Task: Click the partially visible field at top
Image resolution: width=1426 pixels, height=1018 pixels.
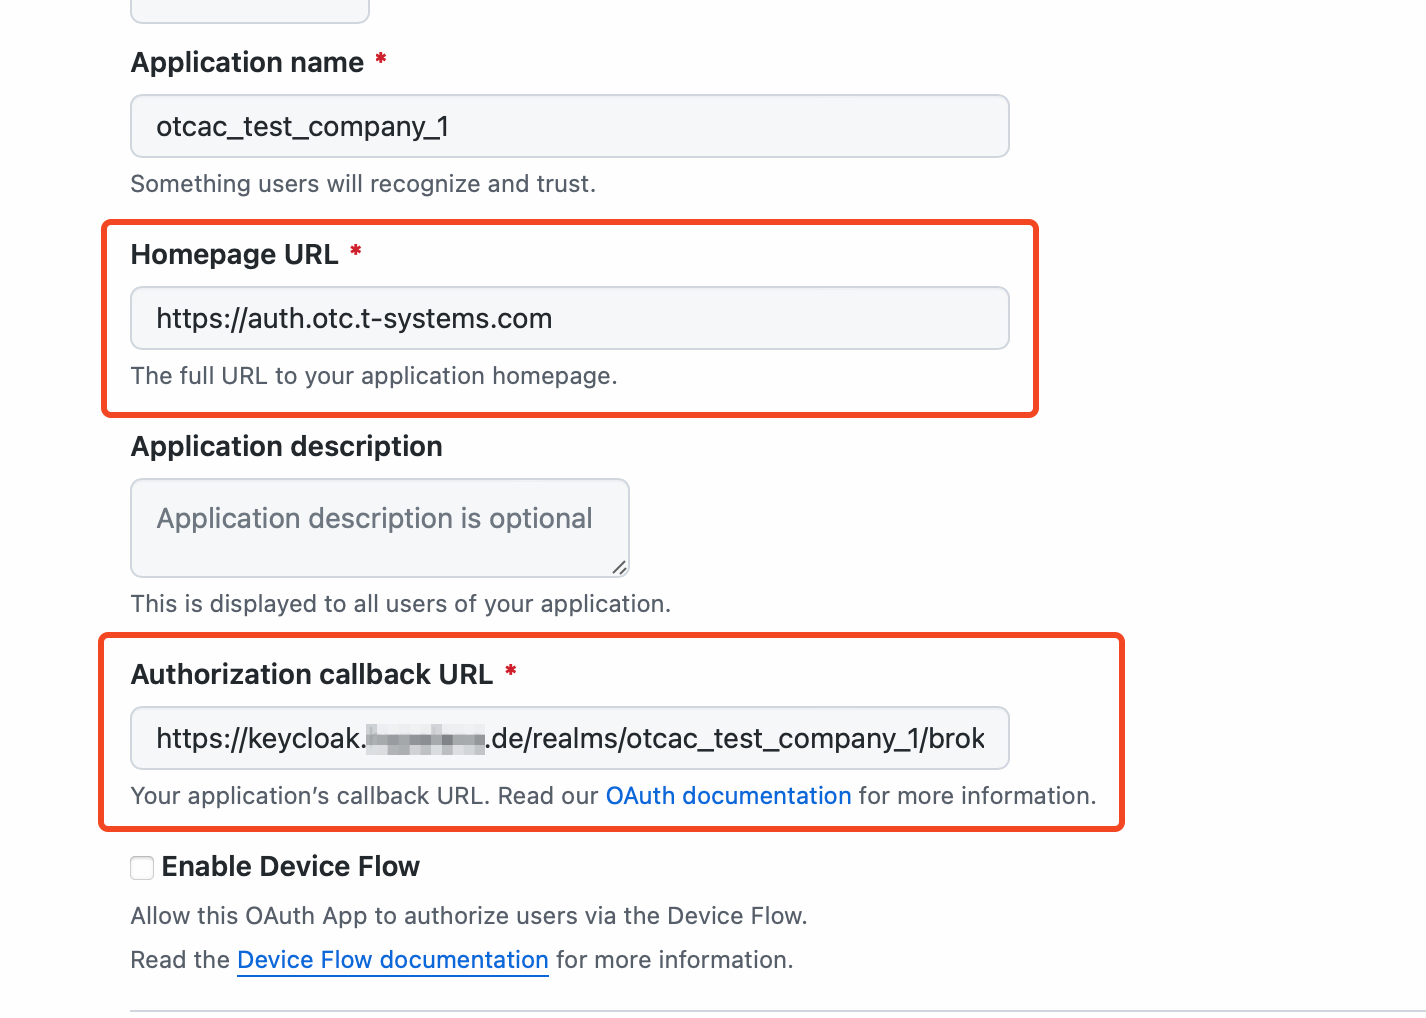Action: click(x=249, y=10)
